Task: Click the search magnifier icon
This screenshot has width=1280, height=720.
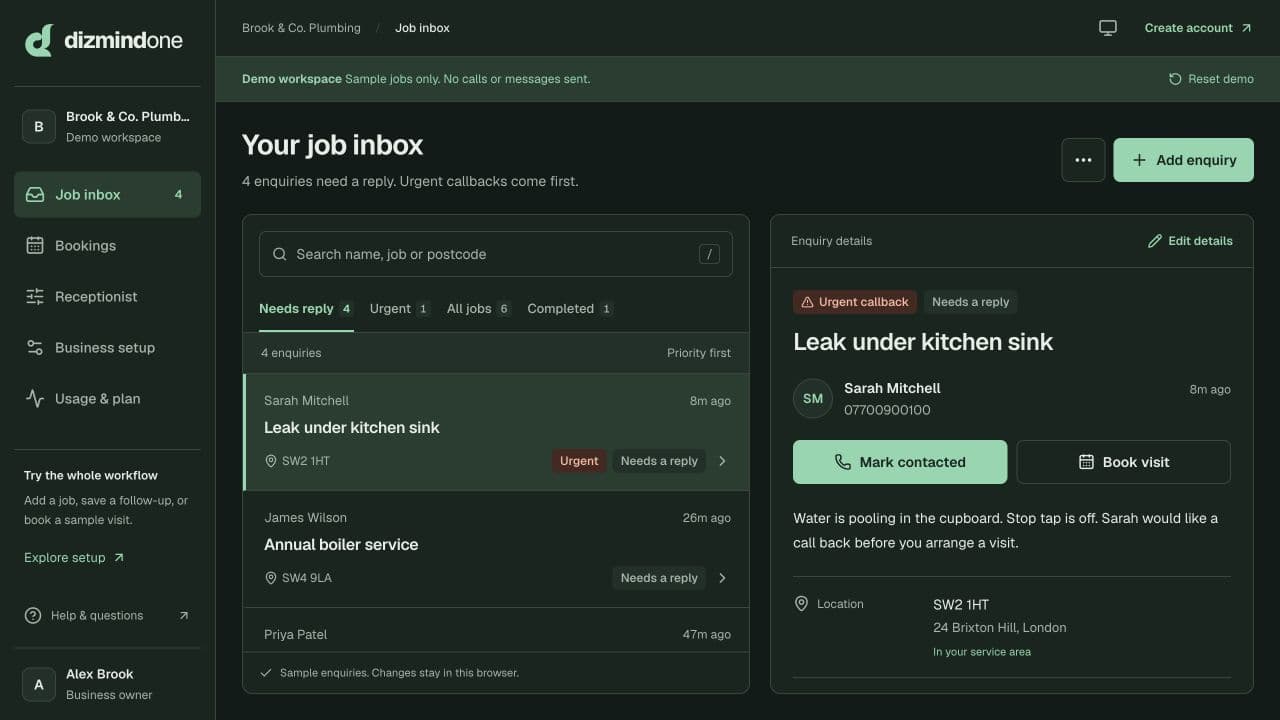Action: point(280,254)
